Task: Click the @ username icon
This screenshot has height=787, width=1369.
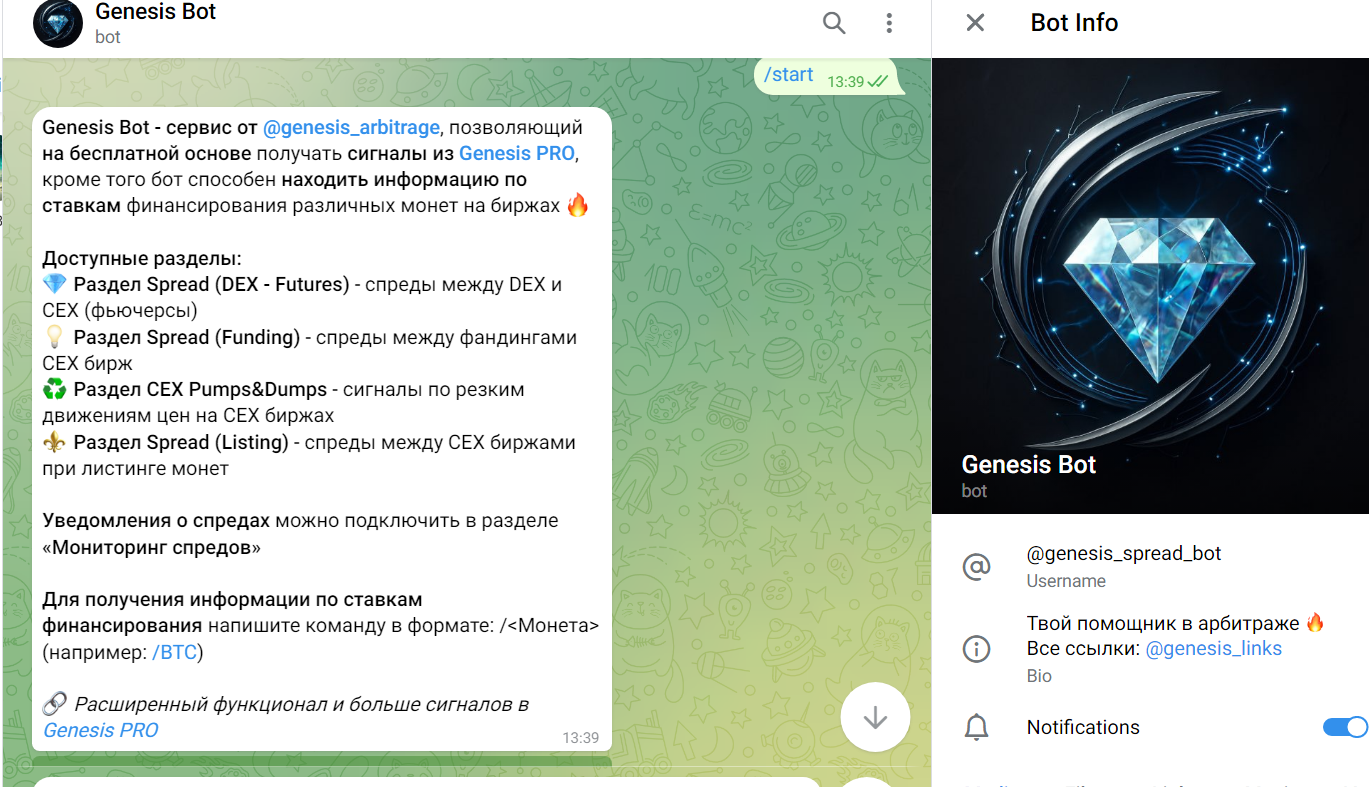Action: [x=976, y=566]
